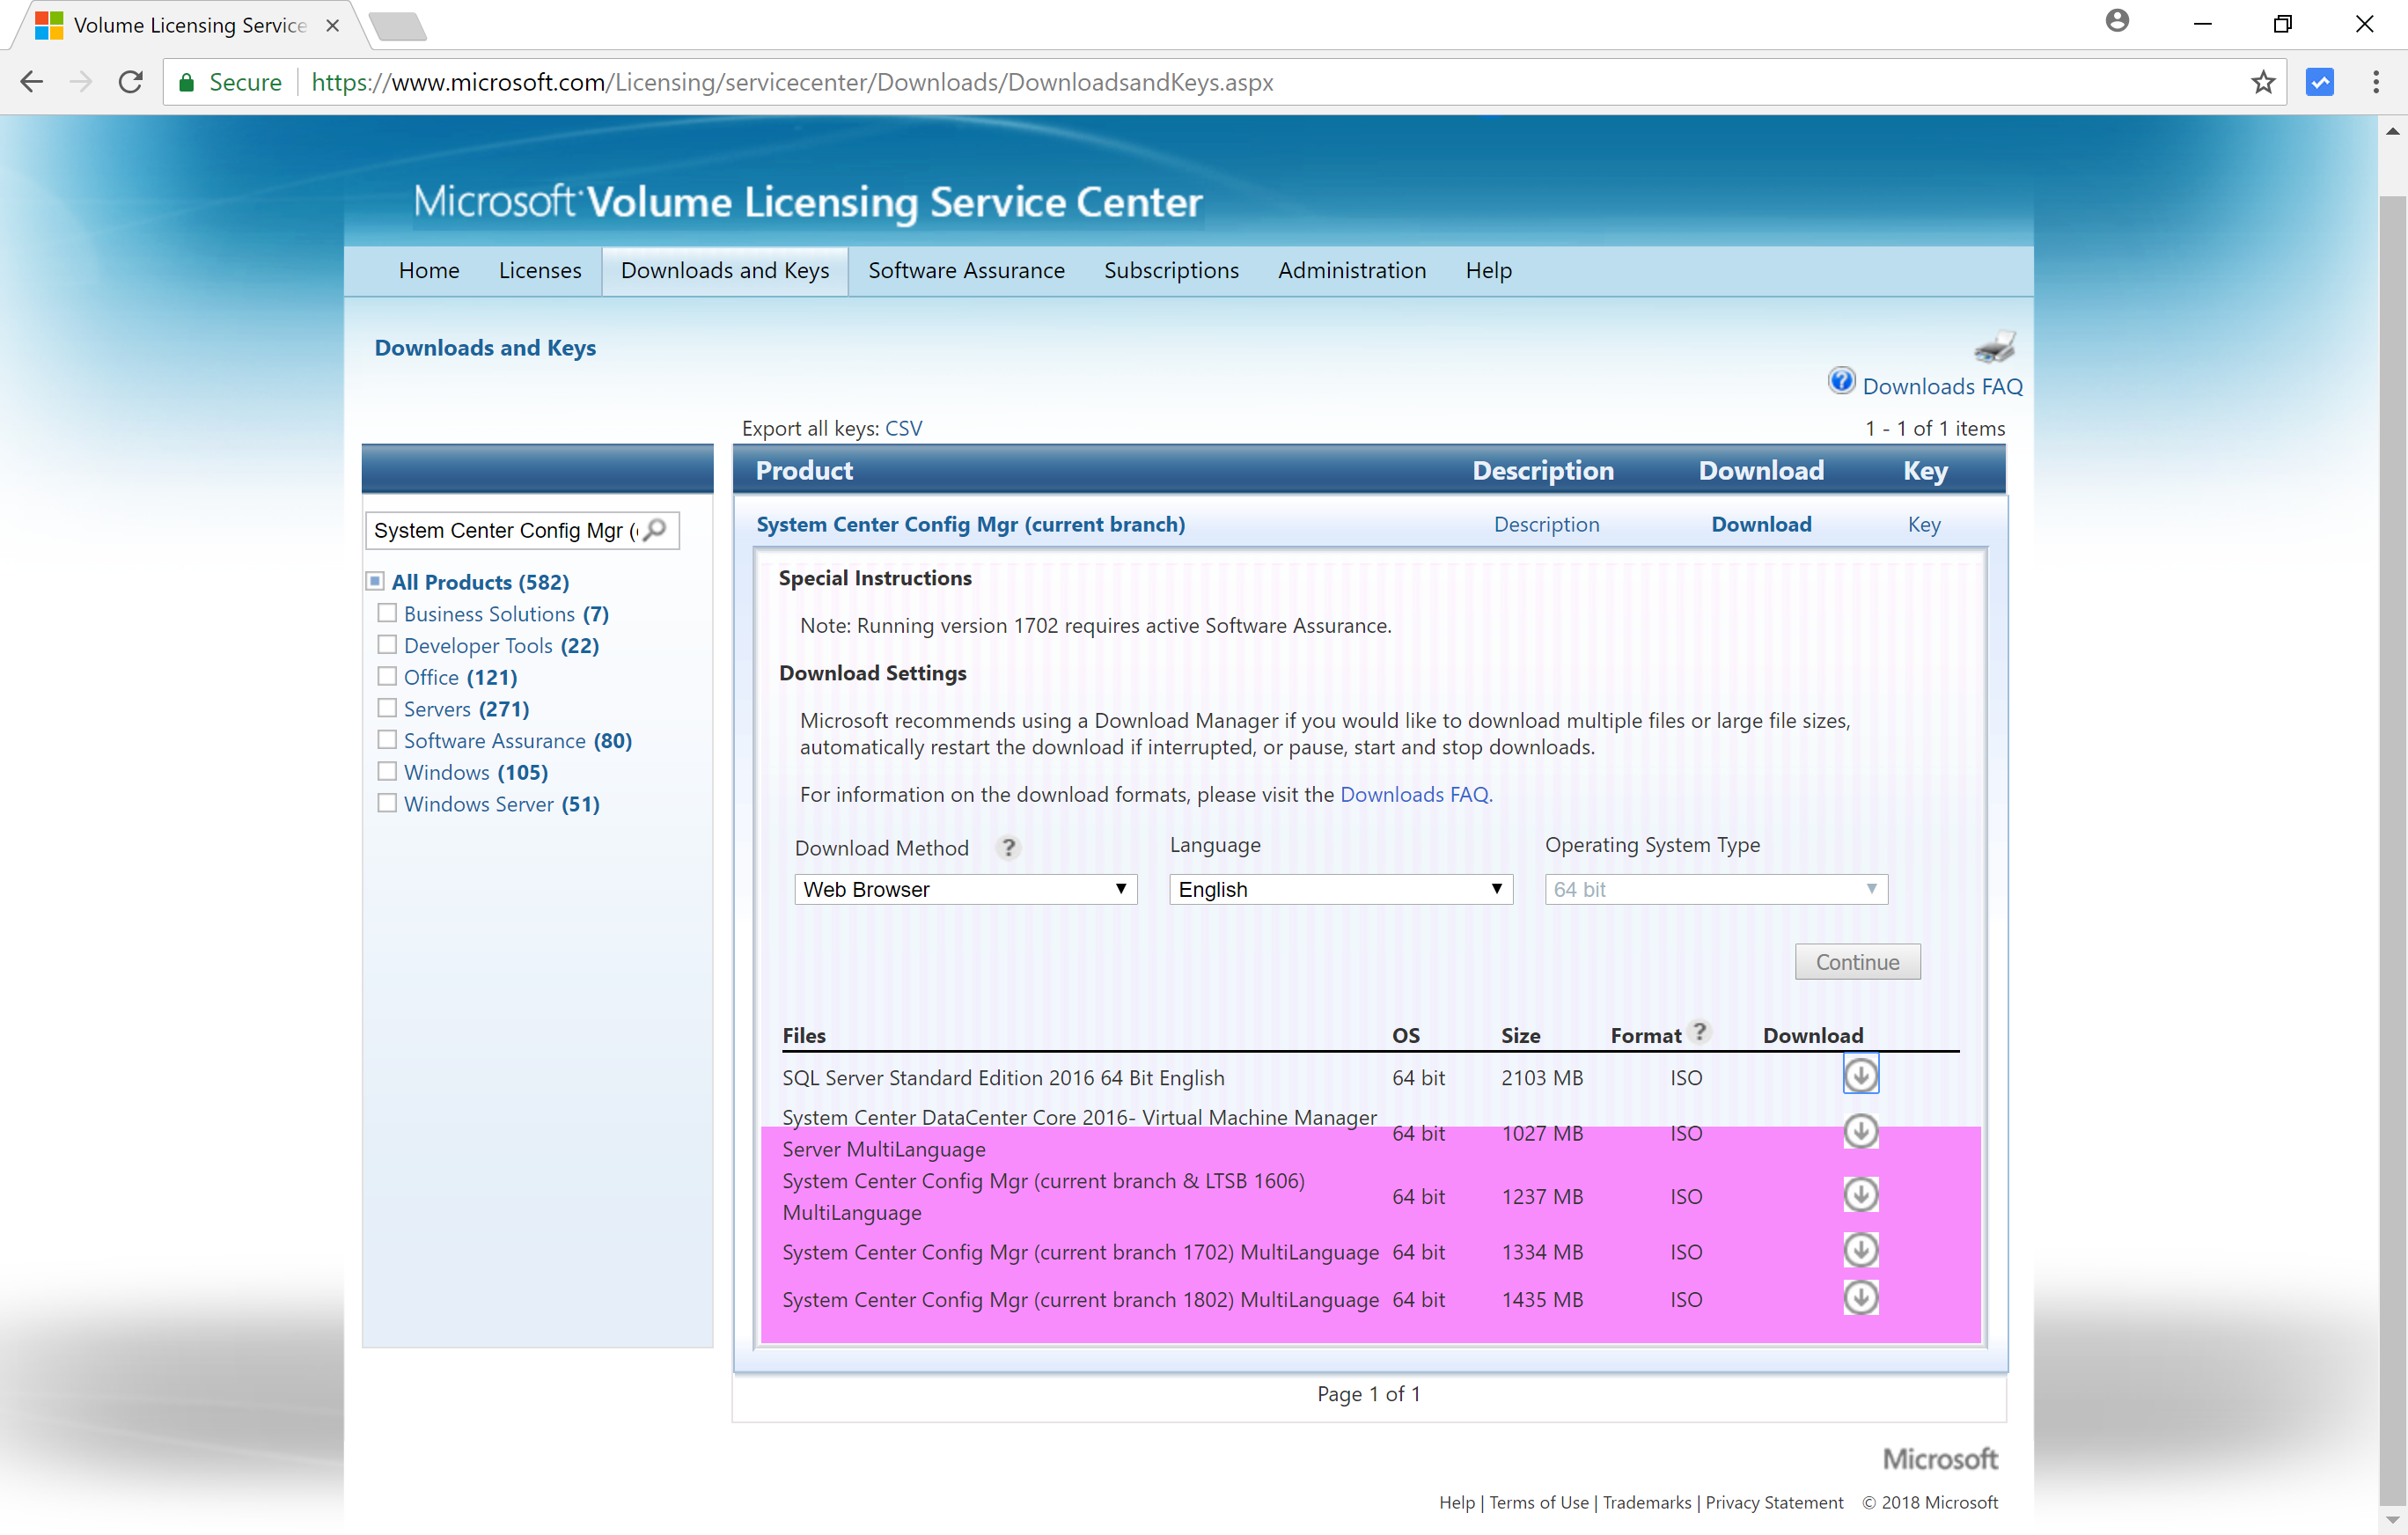The image size is (2408, 1535).
Task: Click the printer icon above Downloads FAQ
Action: [1994, 348]
